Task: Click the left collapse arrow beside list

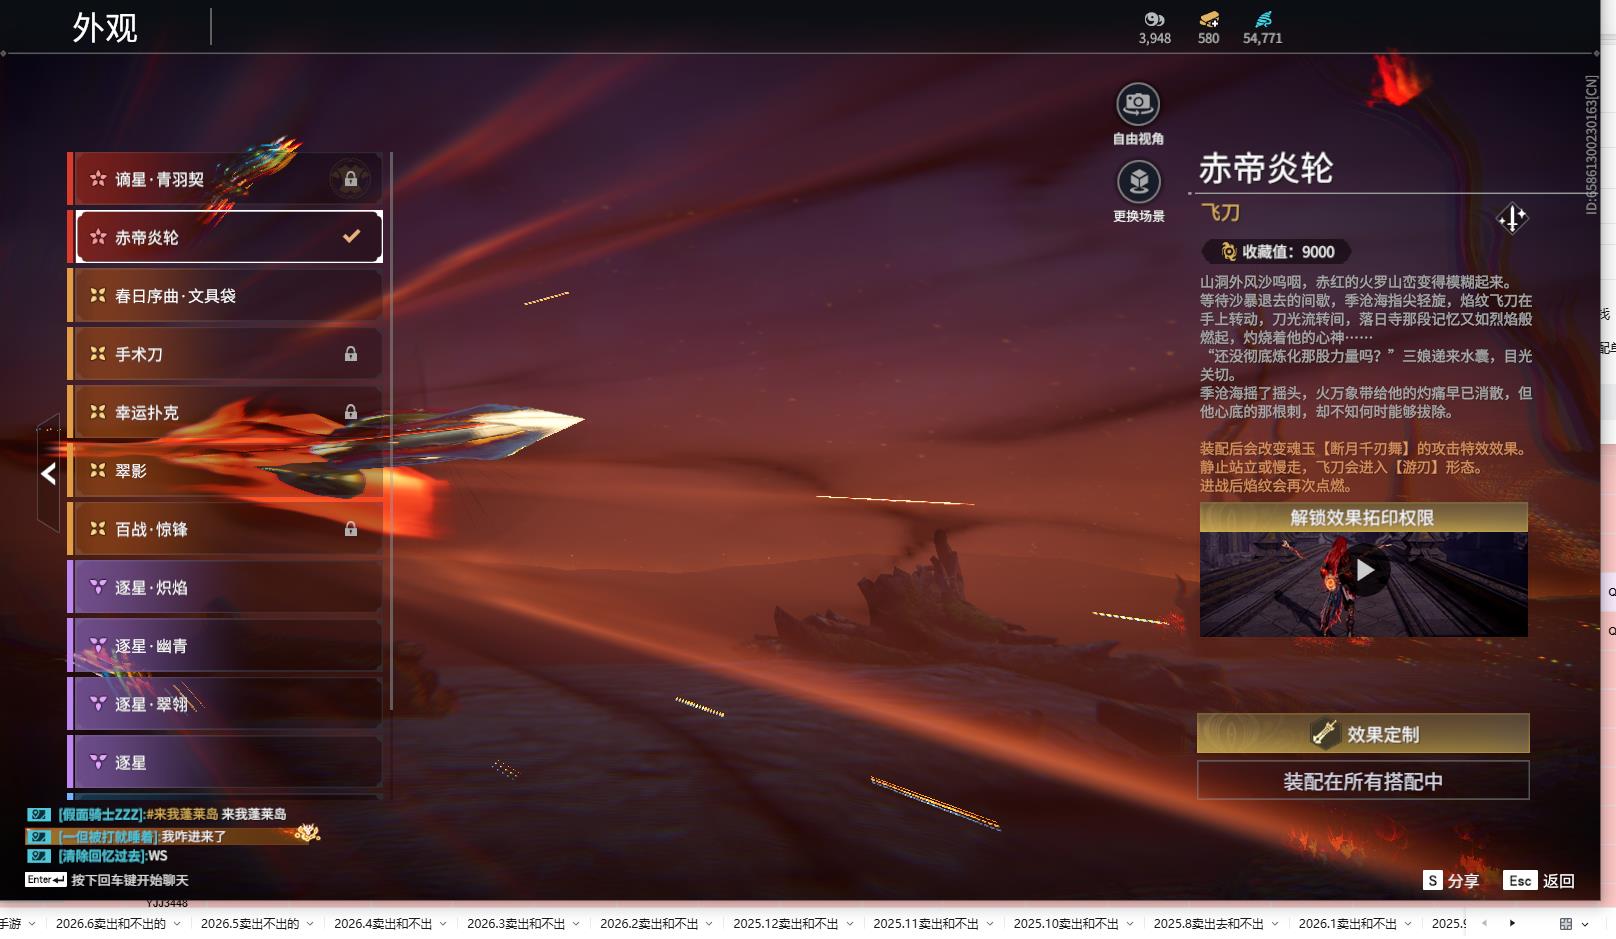Action: 48,474
